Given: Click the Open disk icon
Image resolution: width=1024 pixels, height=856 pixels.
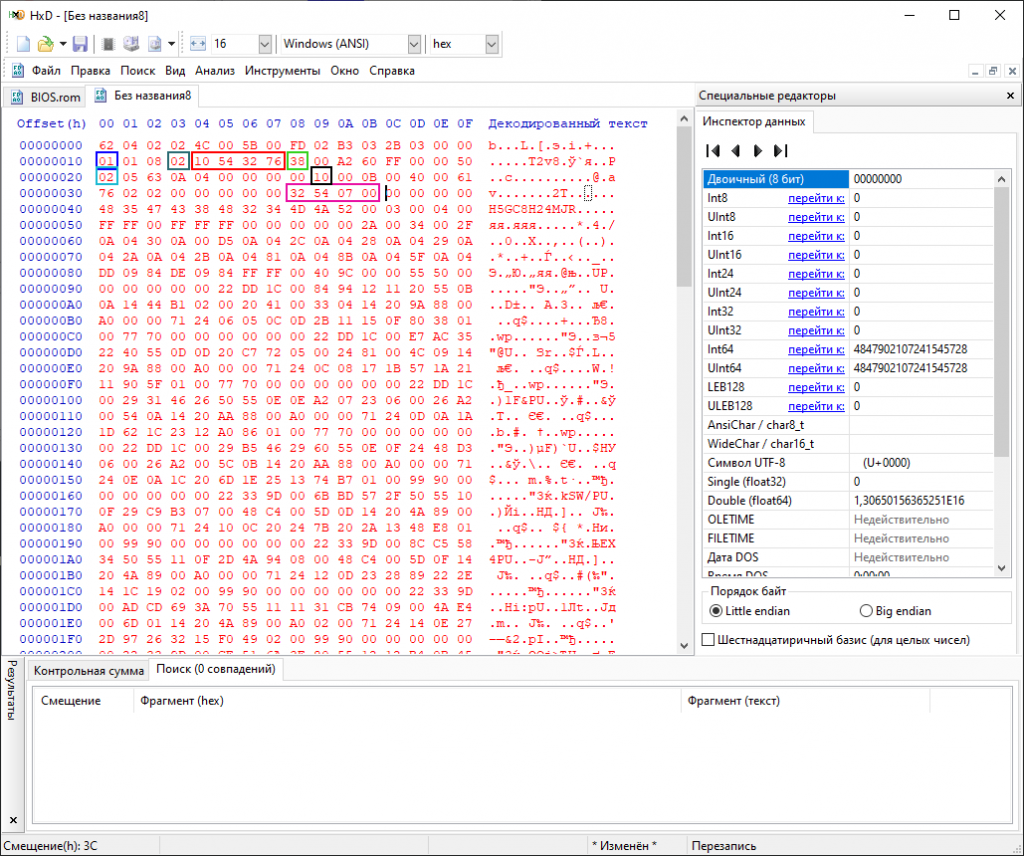Looking at the screenshot, I should [x=131, y=44].
